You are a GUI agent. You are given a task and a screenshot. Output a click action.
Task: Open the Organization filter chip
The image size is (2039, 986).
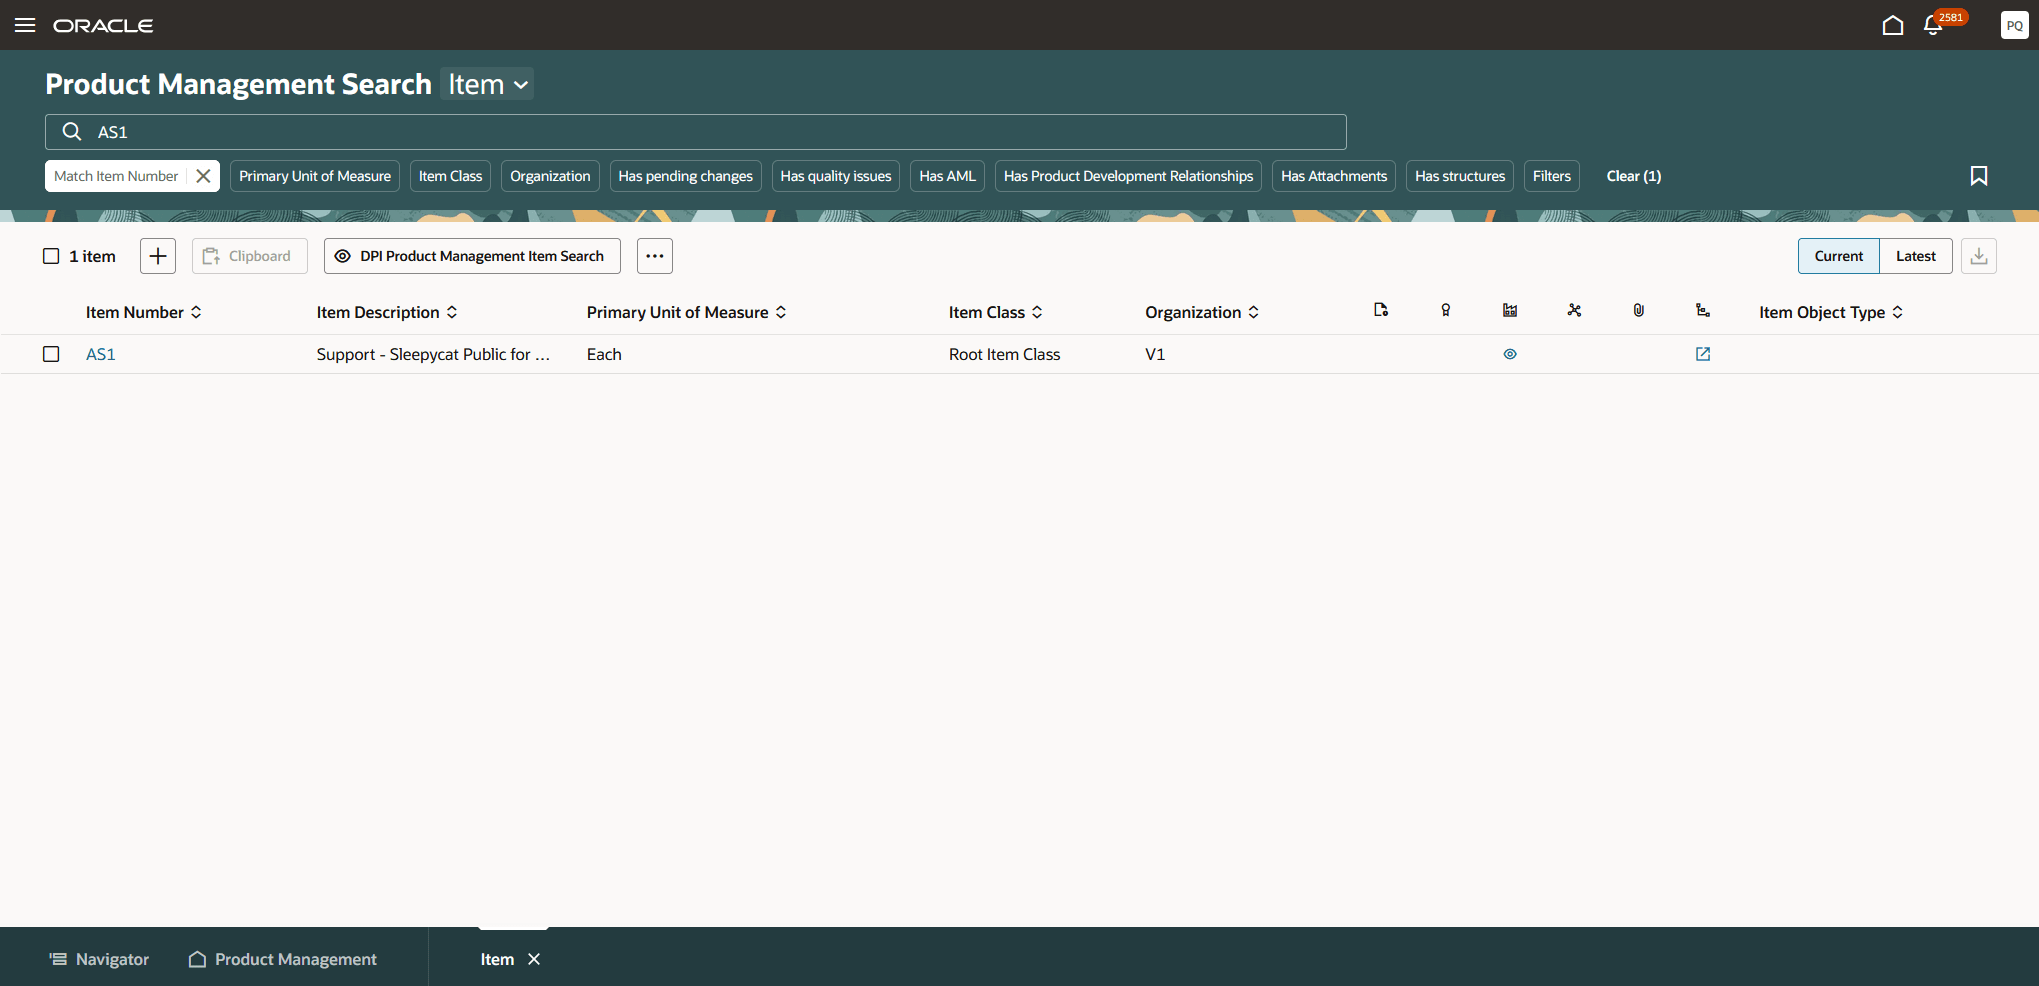click(550, 176)
